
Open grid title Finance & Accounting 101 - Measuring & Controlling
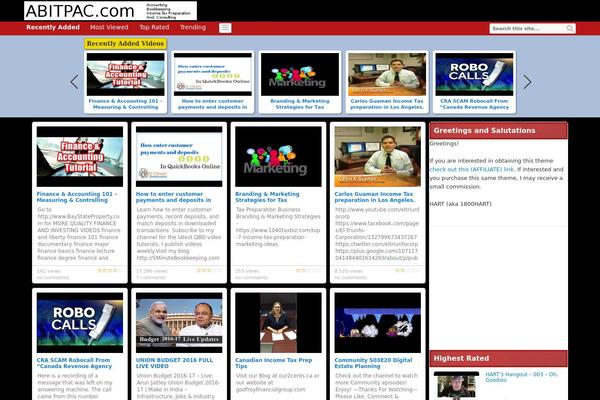click(x=77, y=197)
